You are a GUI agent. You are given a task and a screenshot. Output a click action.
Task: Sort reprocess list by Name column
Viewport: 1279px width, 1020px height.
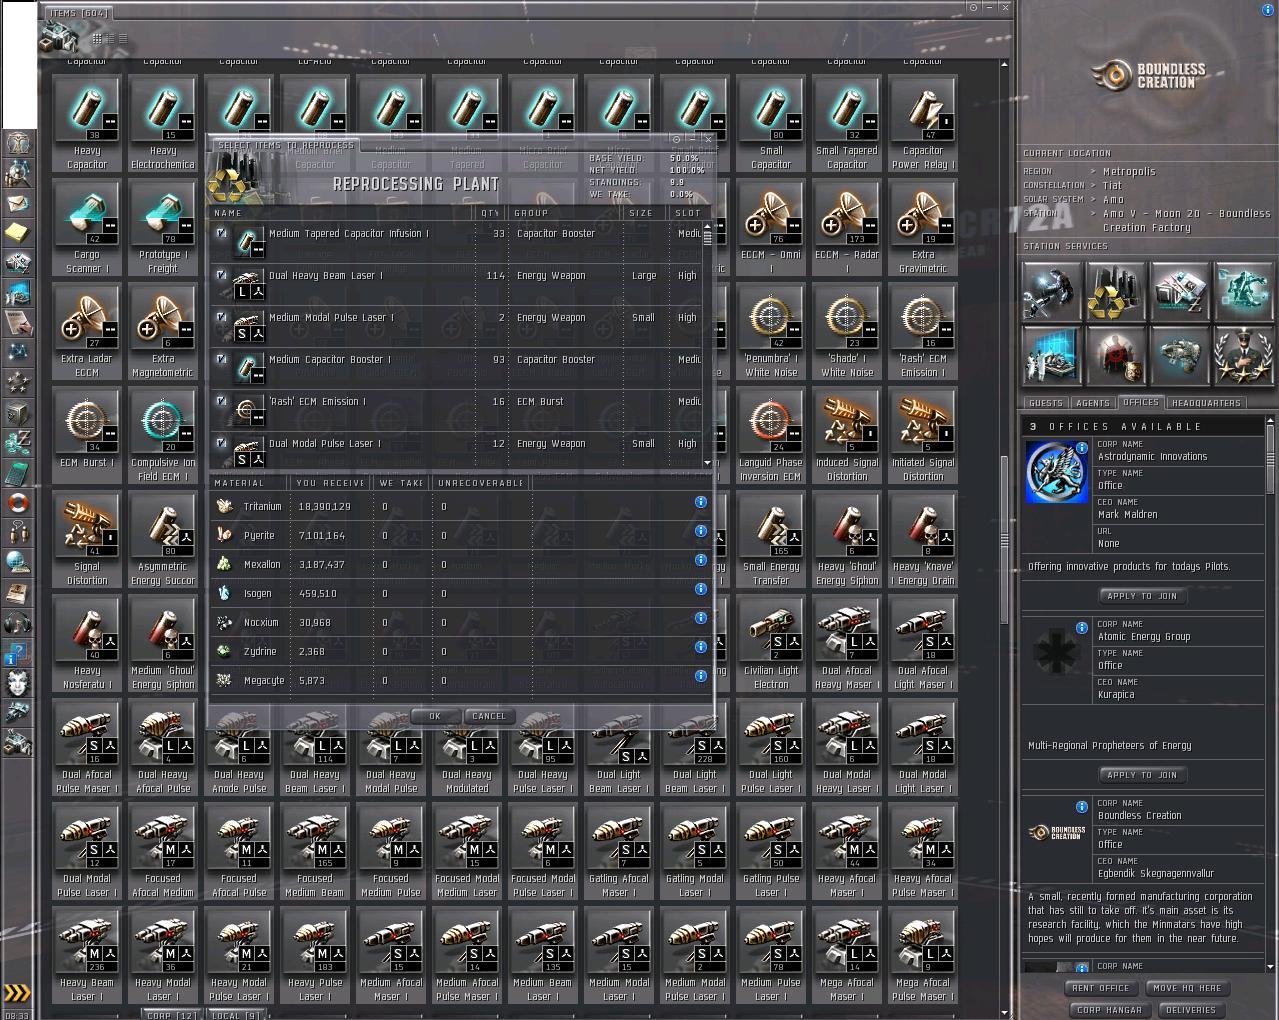click(341, 213)
